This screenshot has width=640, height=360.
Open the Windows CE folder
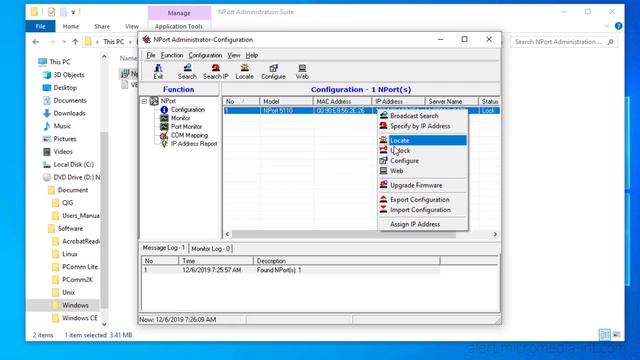[x=80, y=318]
